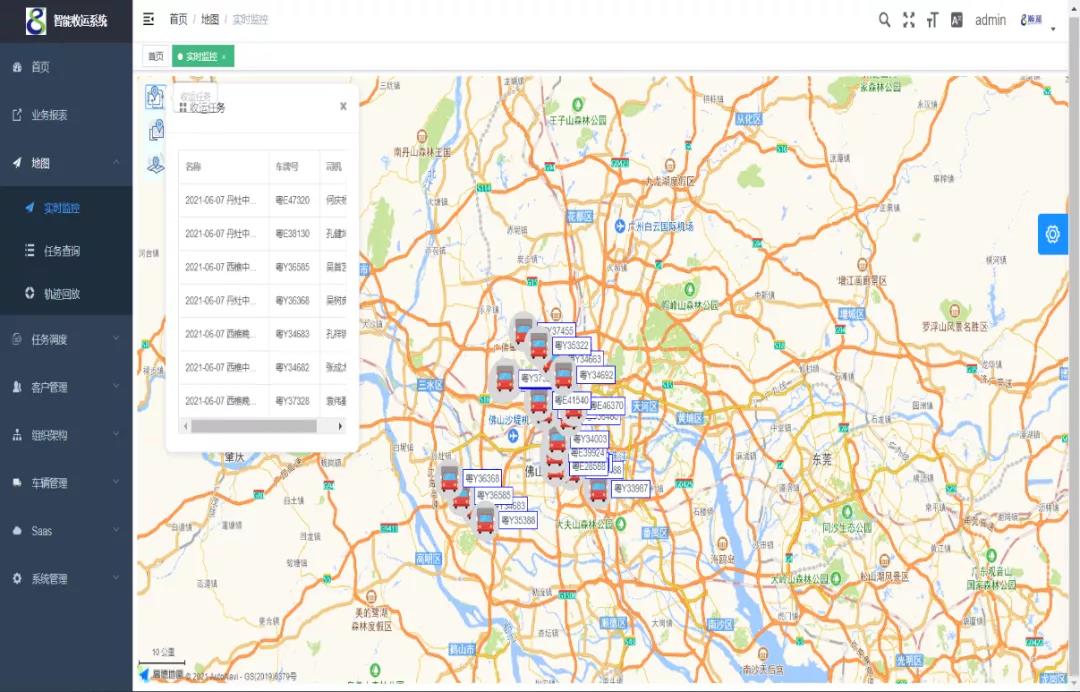Collapse the 地图 sidebar menu
The width and height of the screenshot is (1080, 692).
point(66,162)
